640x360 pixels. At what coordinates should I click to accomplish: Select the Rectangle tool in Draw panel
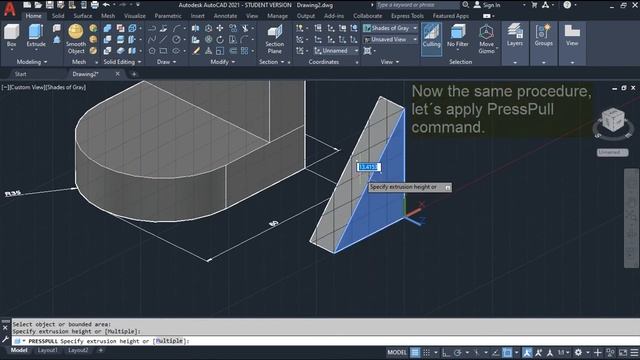163,51
